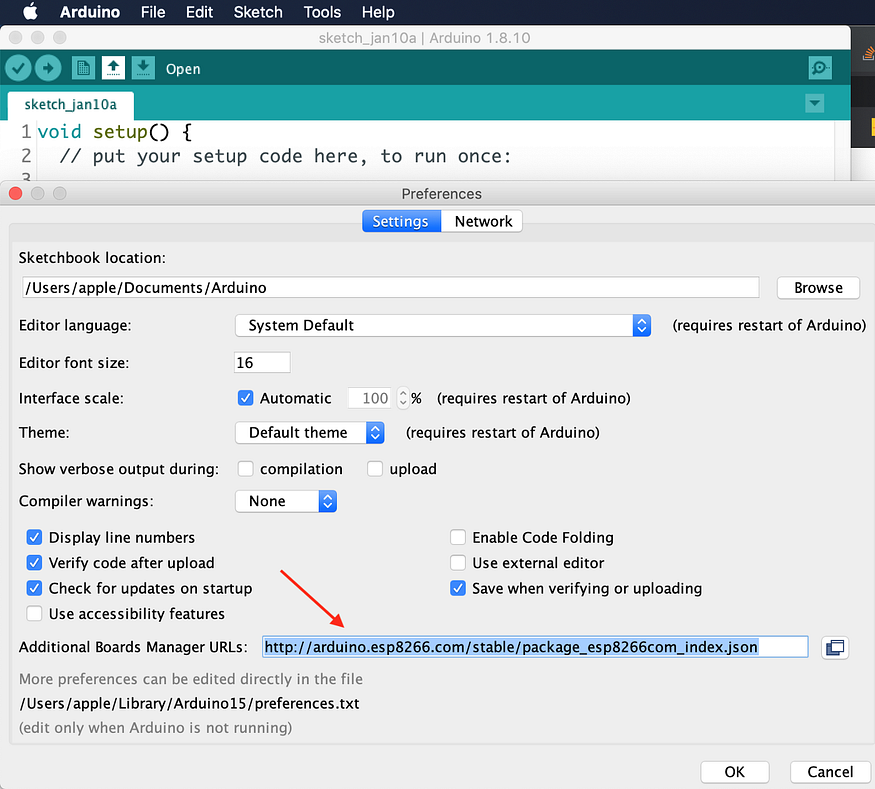This screenshot has height=789, width=875.
Task: Click the interface scale percentage stepper
Action: point(403,398)
